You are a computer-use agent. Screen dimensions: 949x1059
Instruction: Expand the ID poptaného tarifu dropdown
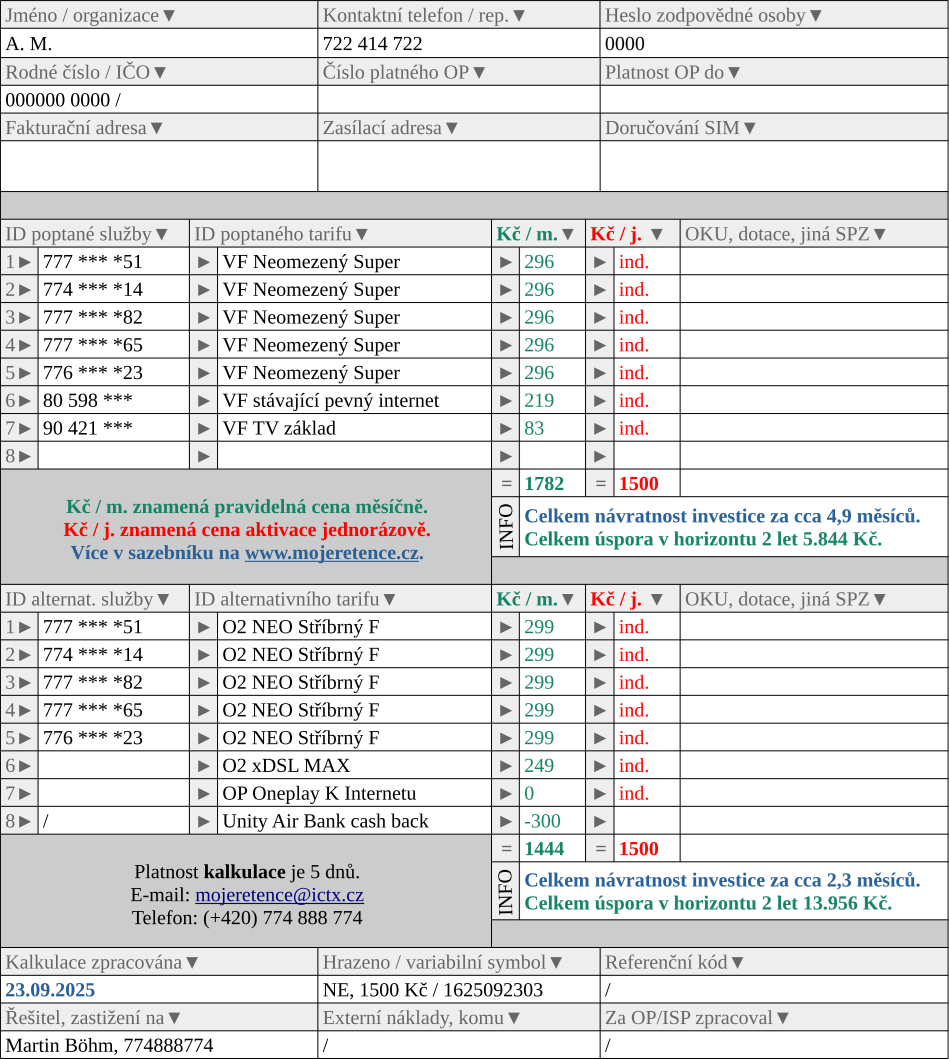[362, 234]
